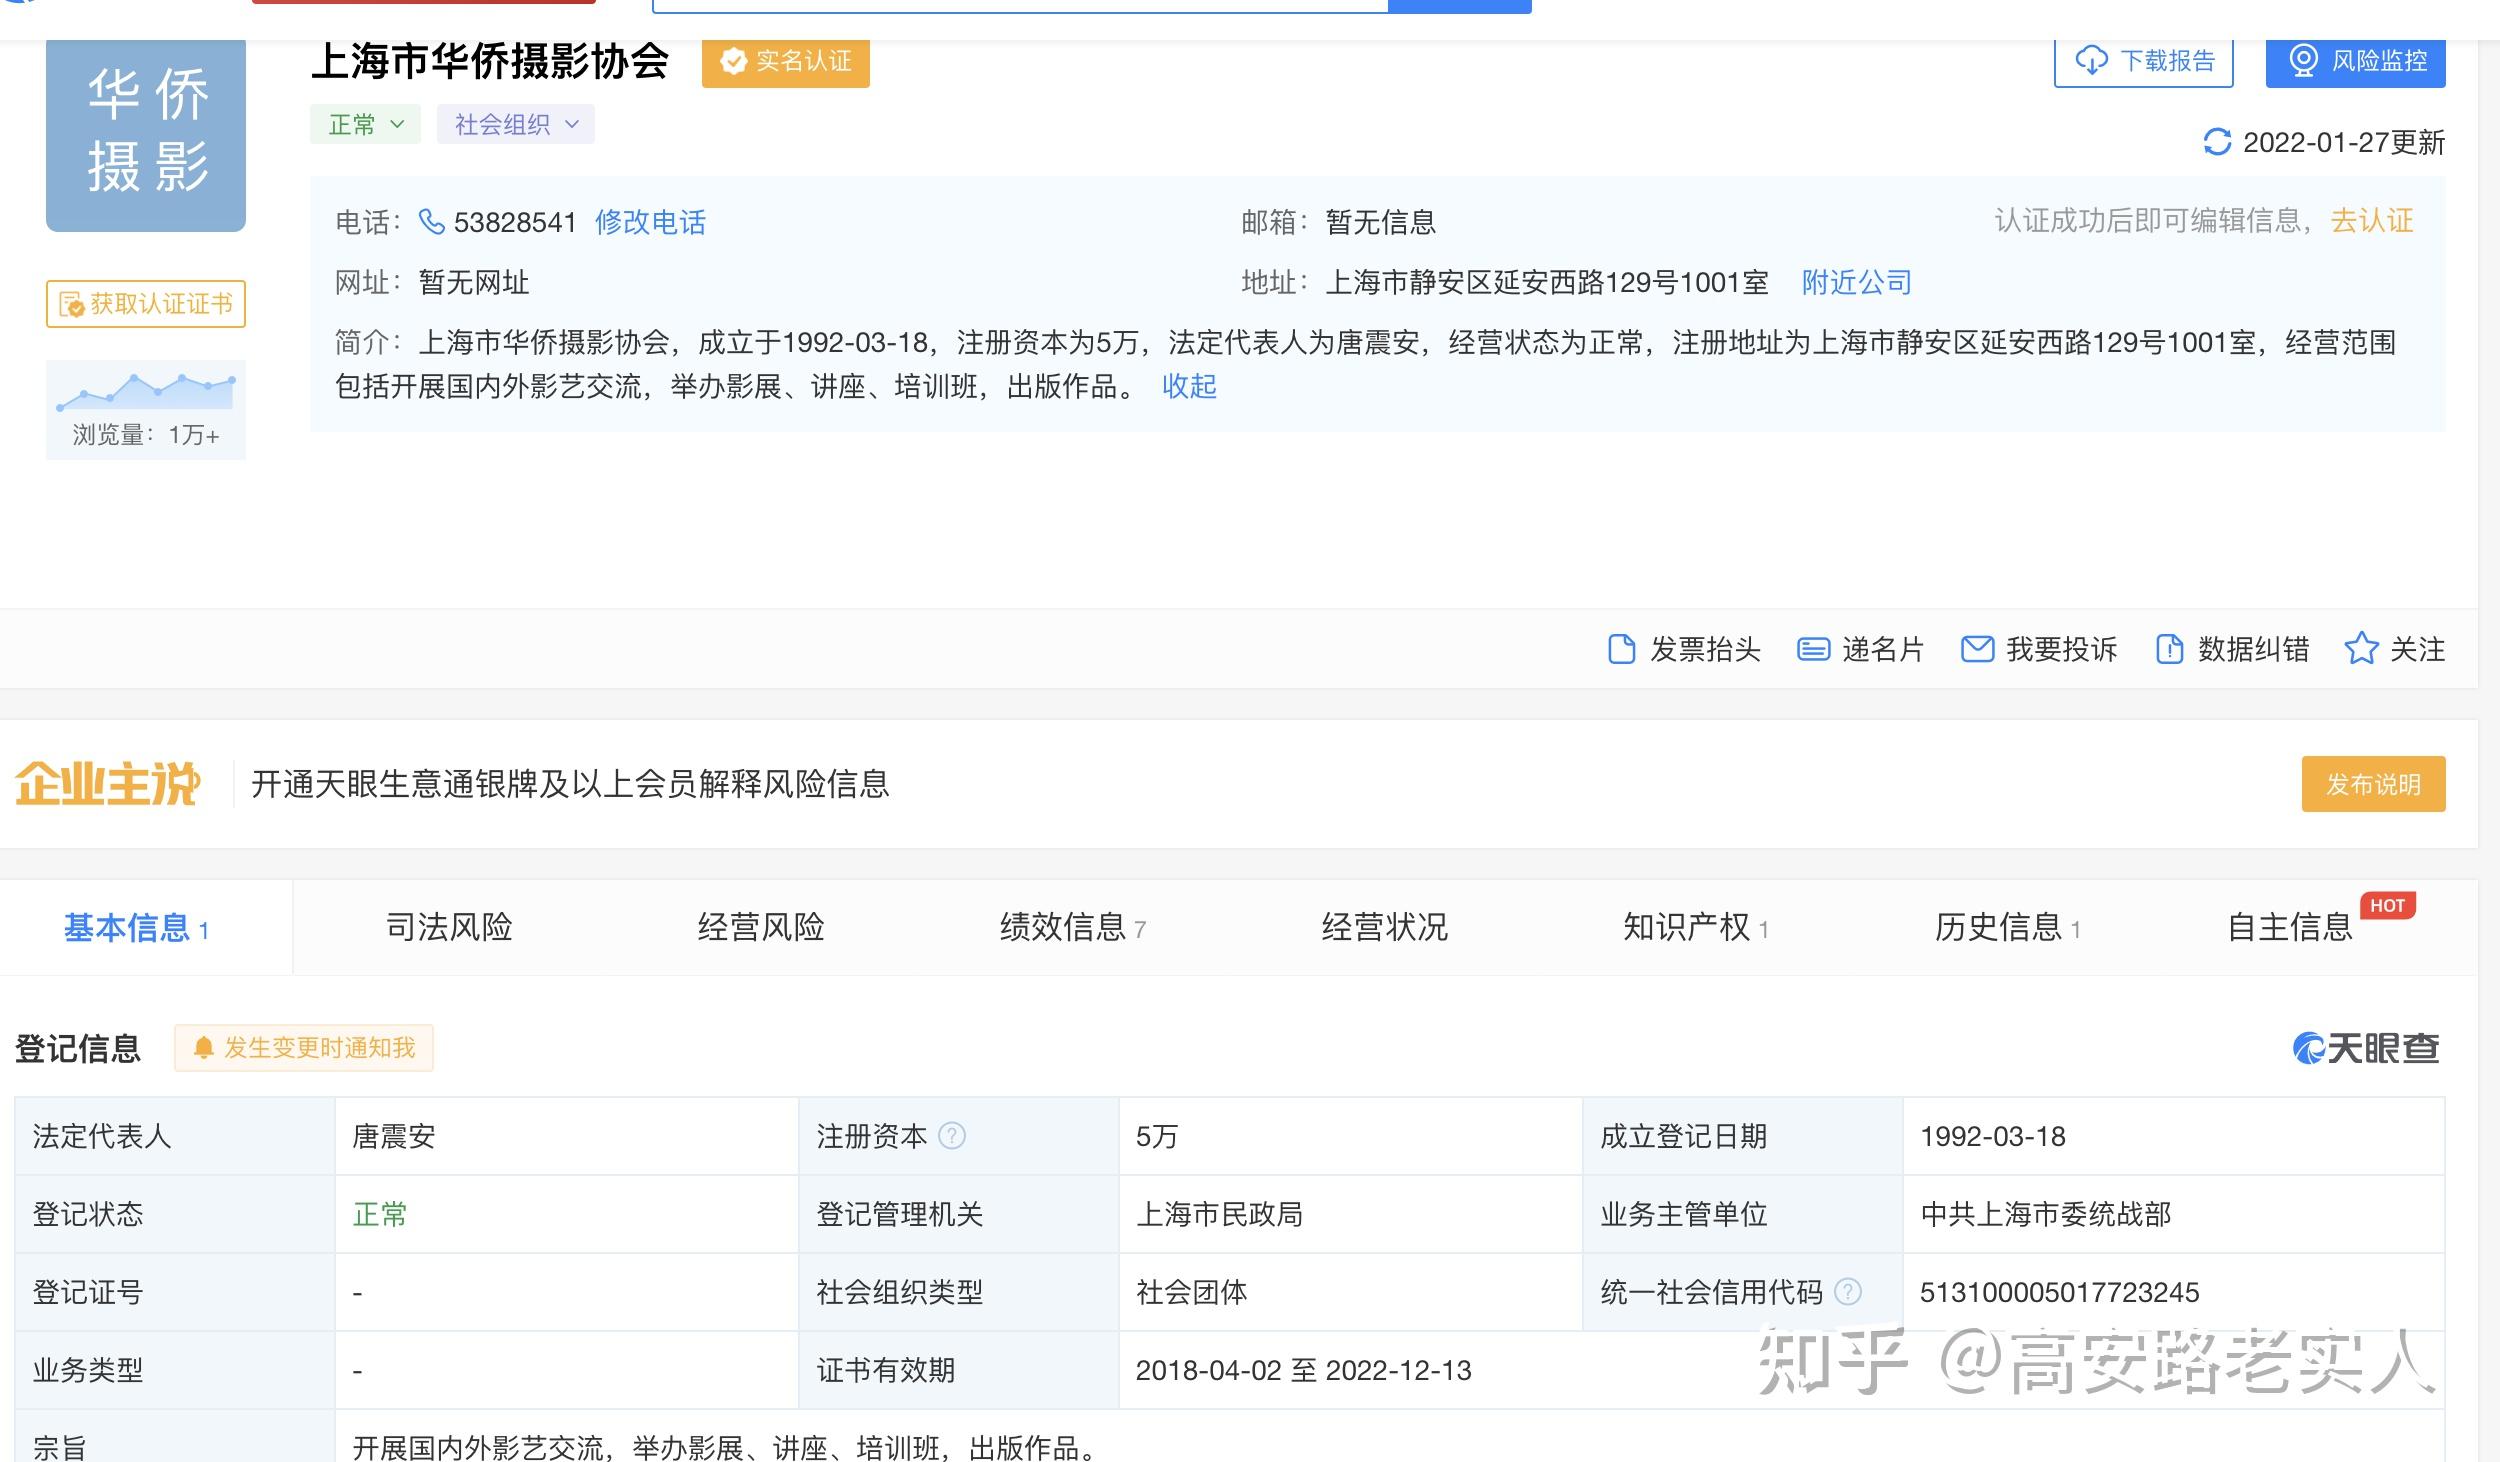
Task: Open the 绩效信息 tab
Action: (1072, 927)
